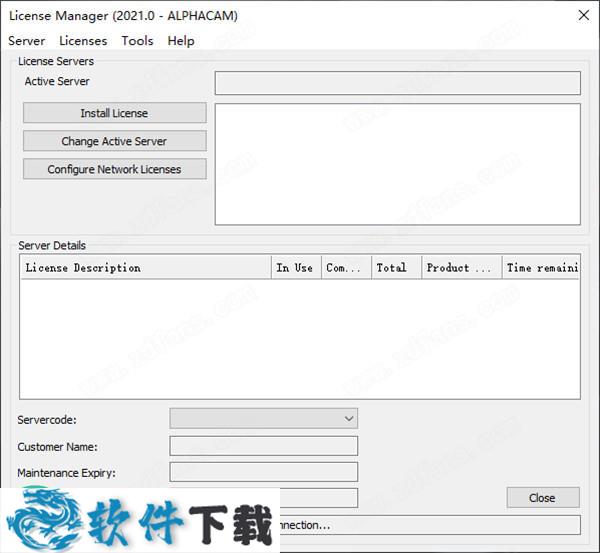Viewport: 600px width, 553px height.
Task: Click the Customer Name field
Action: click(264, 445)
